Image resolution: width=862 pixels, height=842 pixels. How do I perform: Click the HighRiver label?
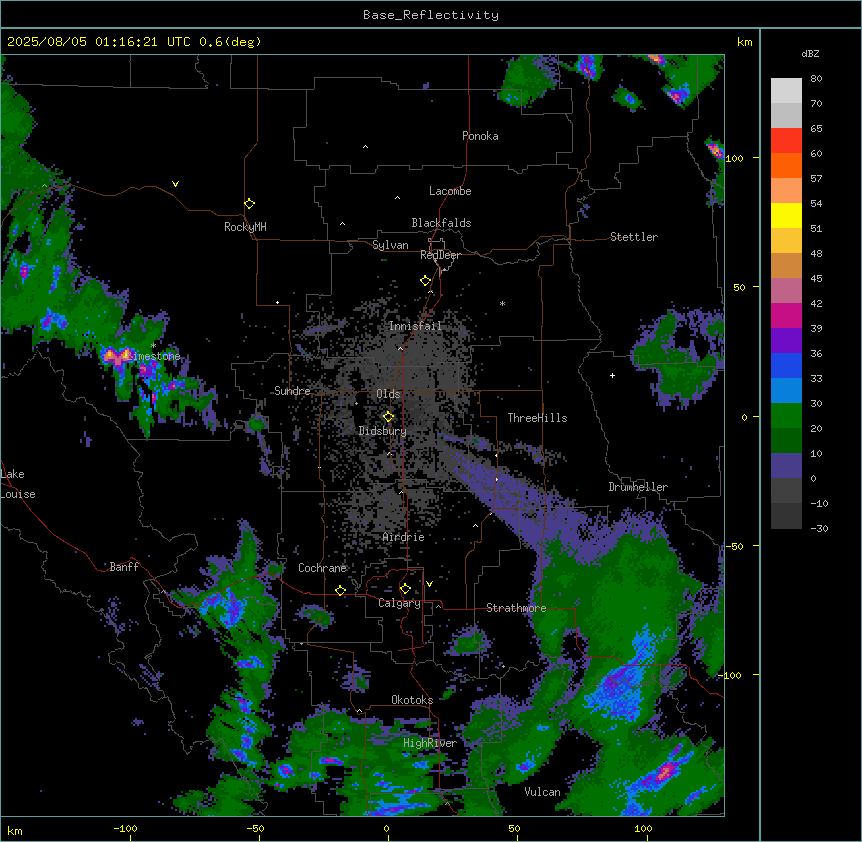pos(430,743)
